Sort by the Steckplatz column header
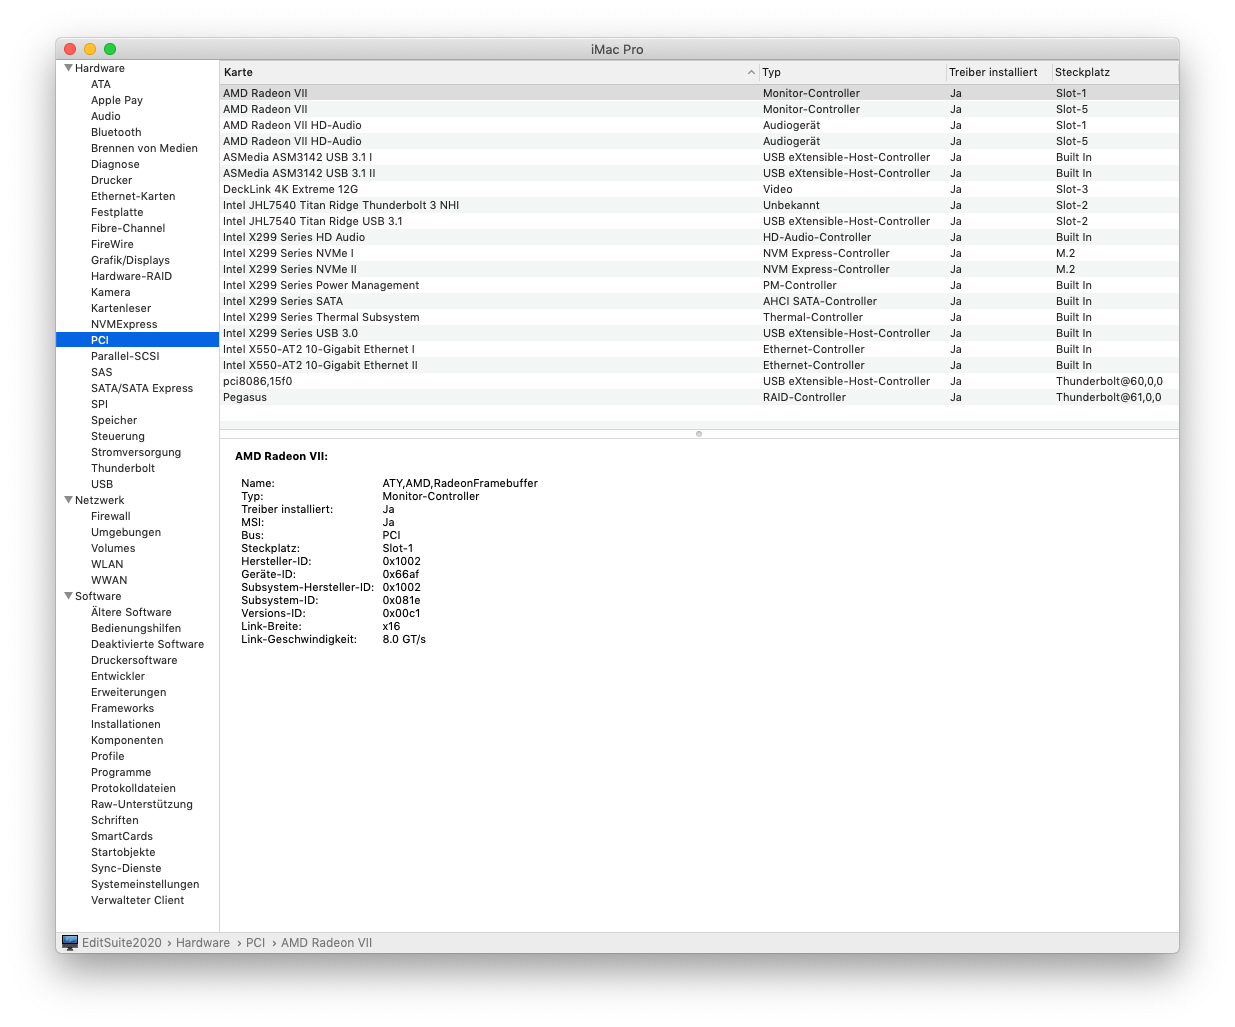The width and height of the screenshot is (1235, 1027). tap(1115, 72)
